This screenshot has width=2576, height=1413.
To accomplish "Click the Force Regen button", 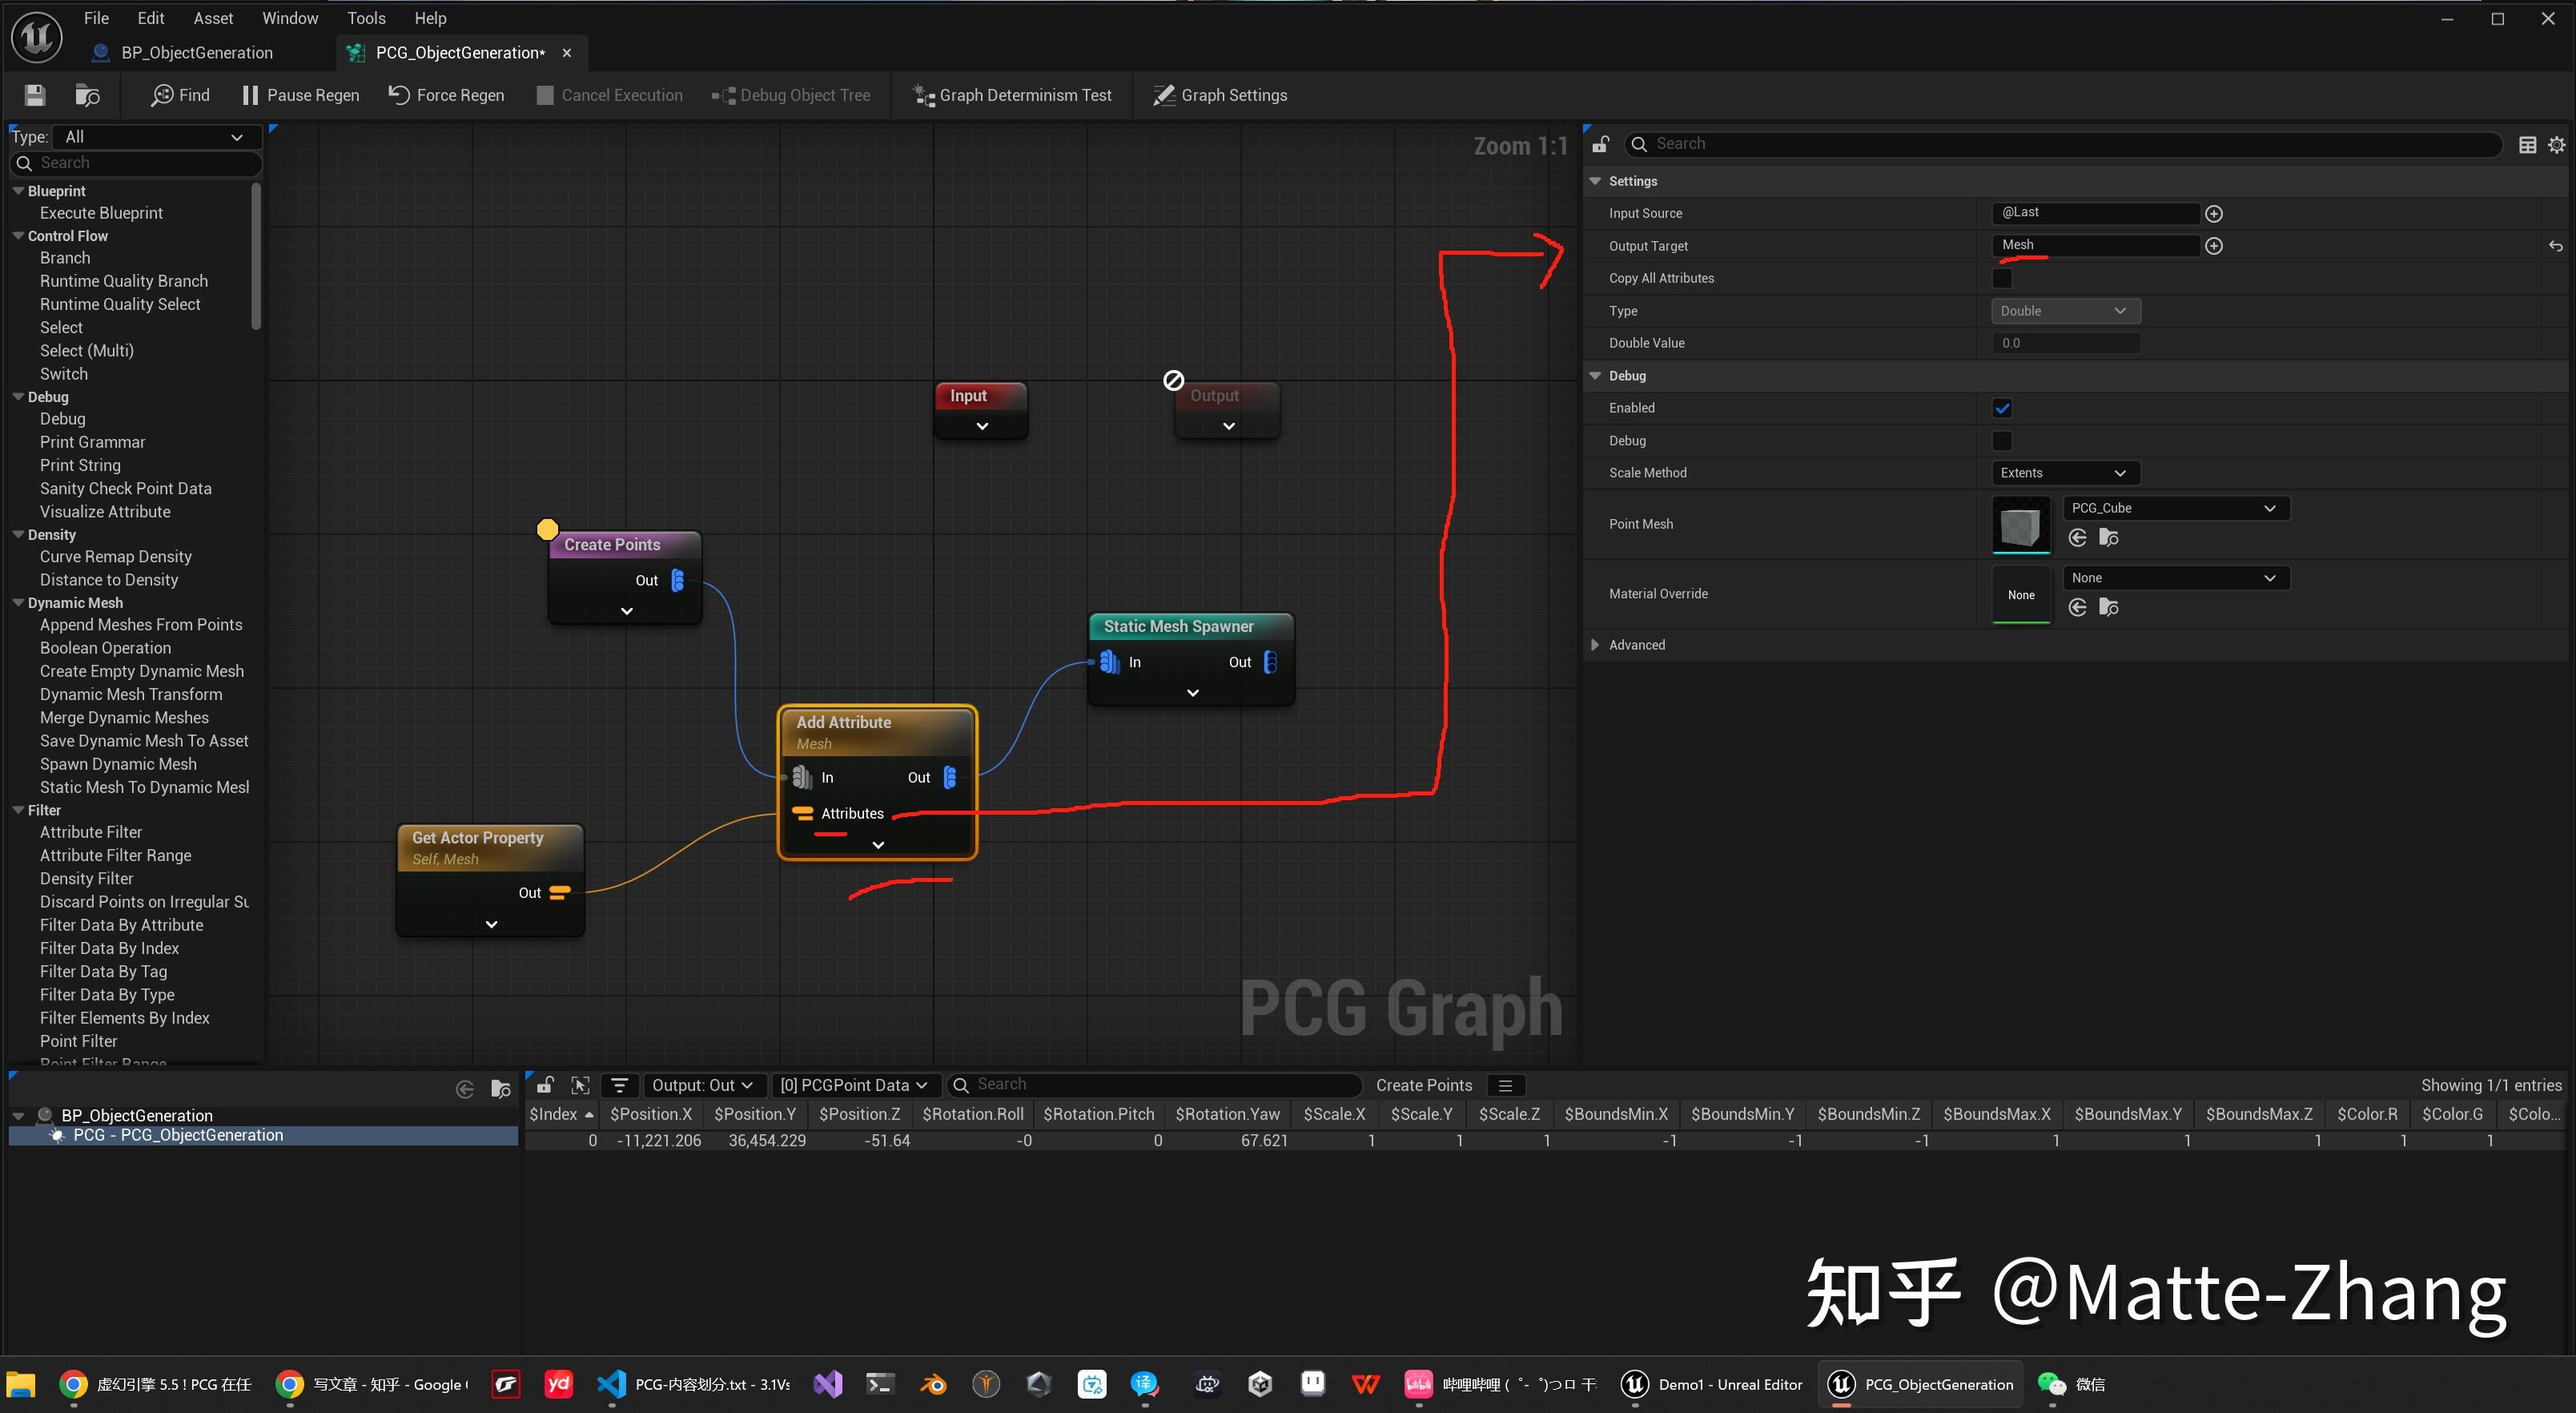I will coord(446,95).
